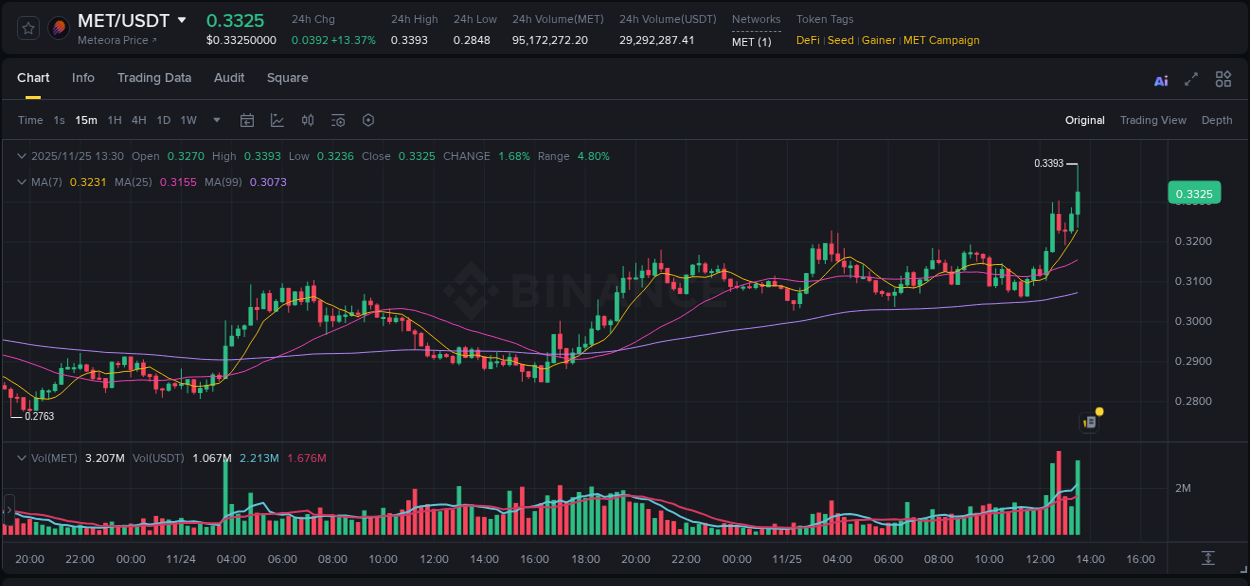Collapse the MA indicators row chevron
The height and width of the screenshot is (586, 1250).
(22, 182)
